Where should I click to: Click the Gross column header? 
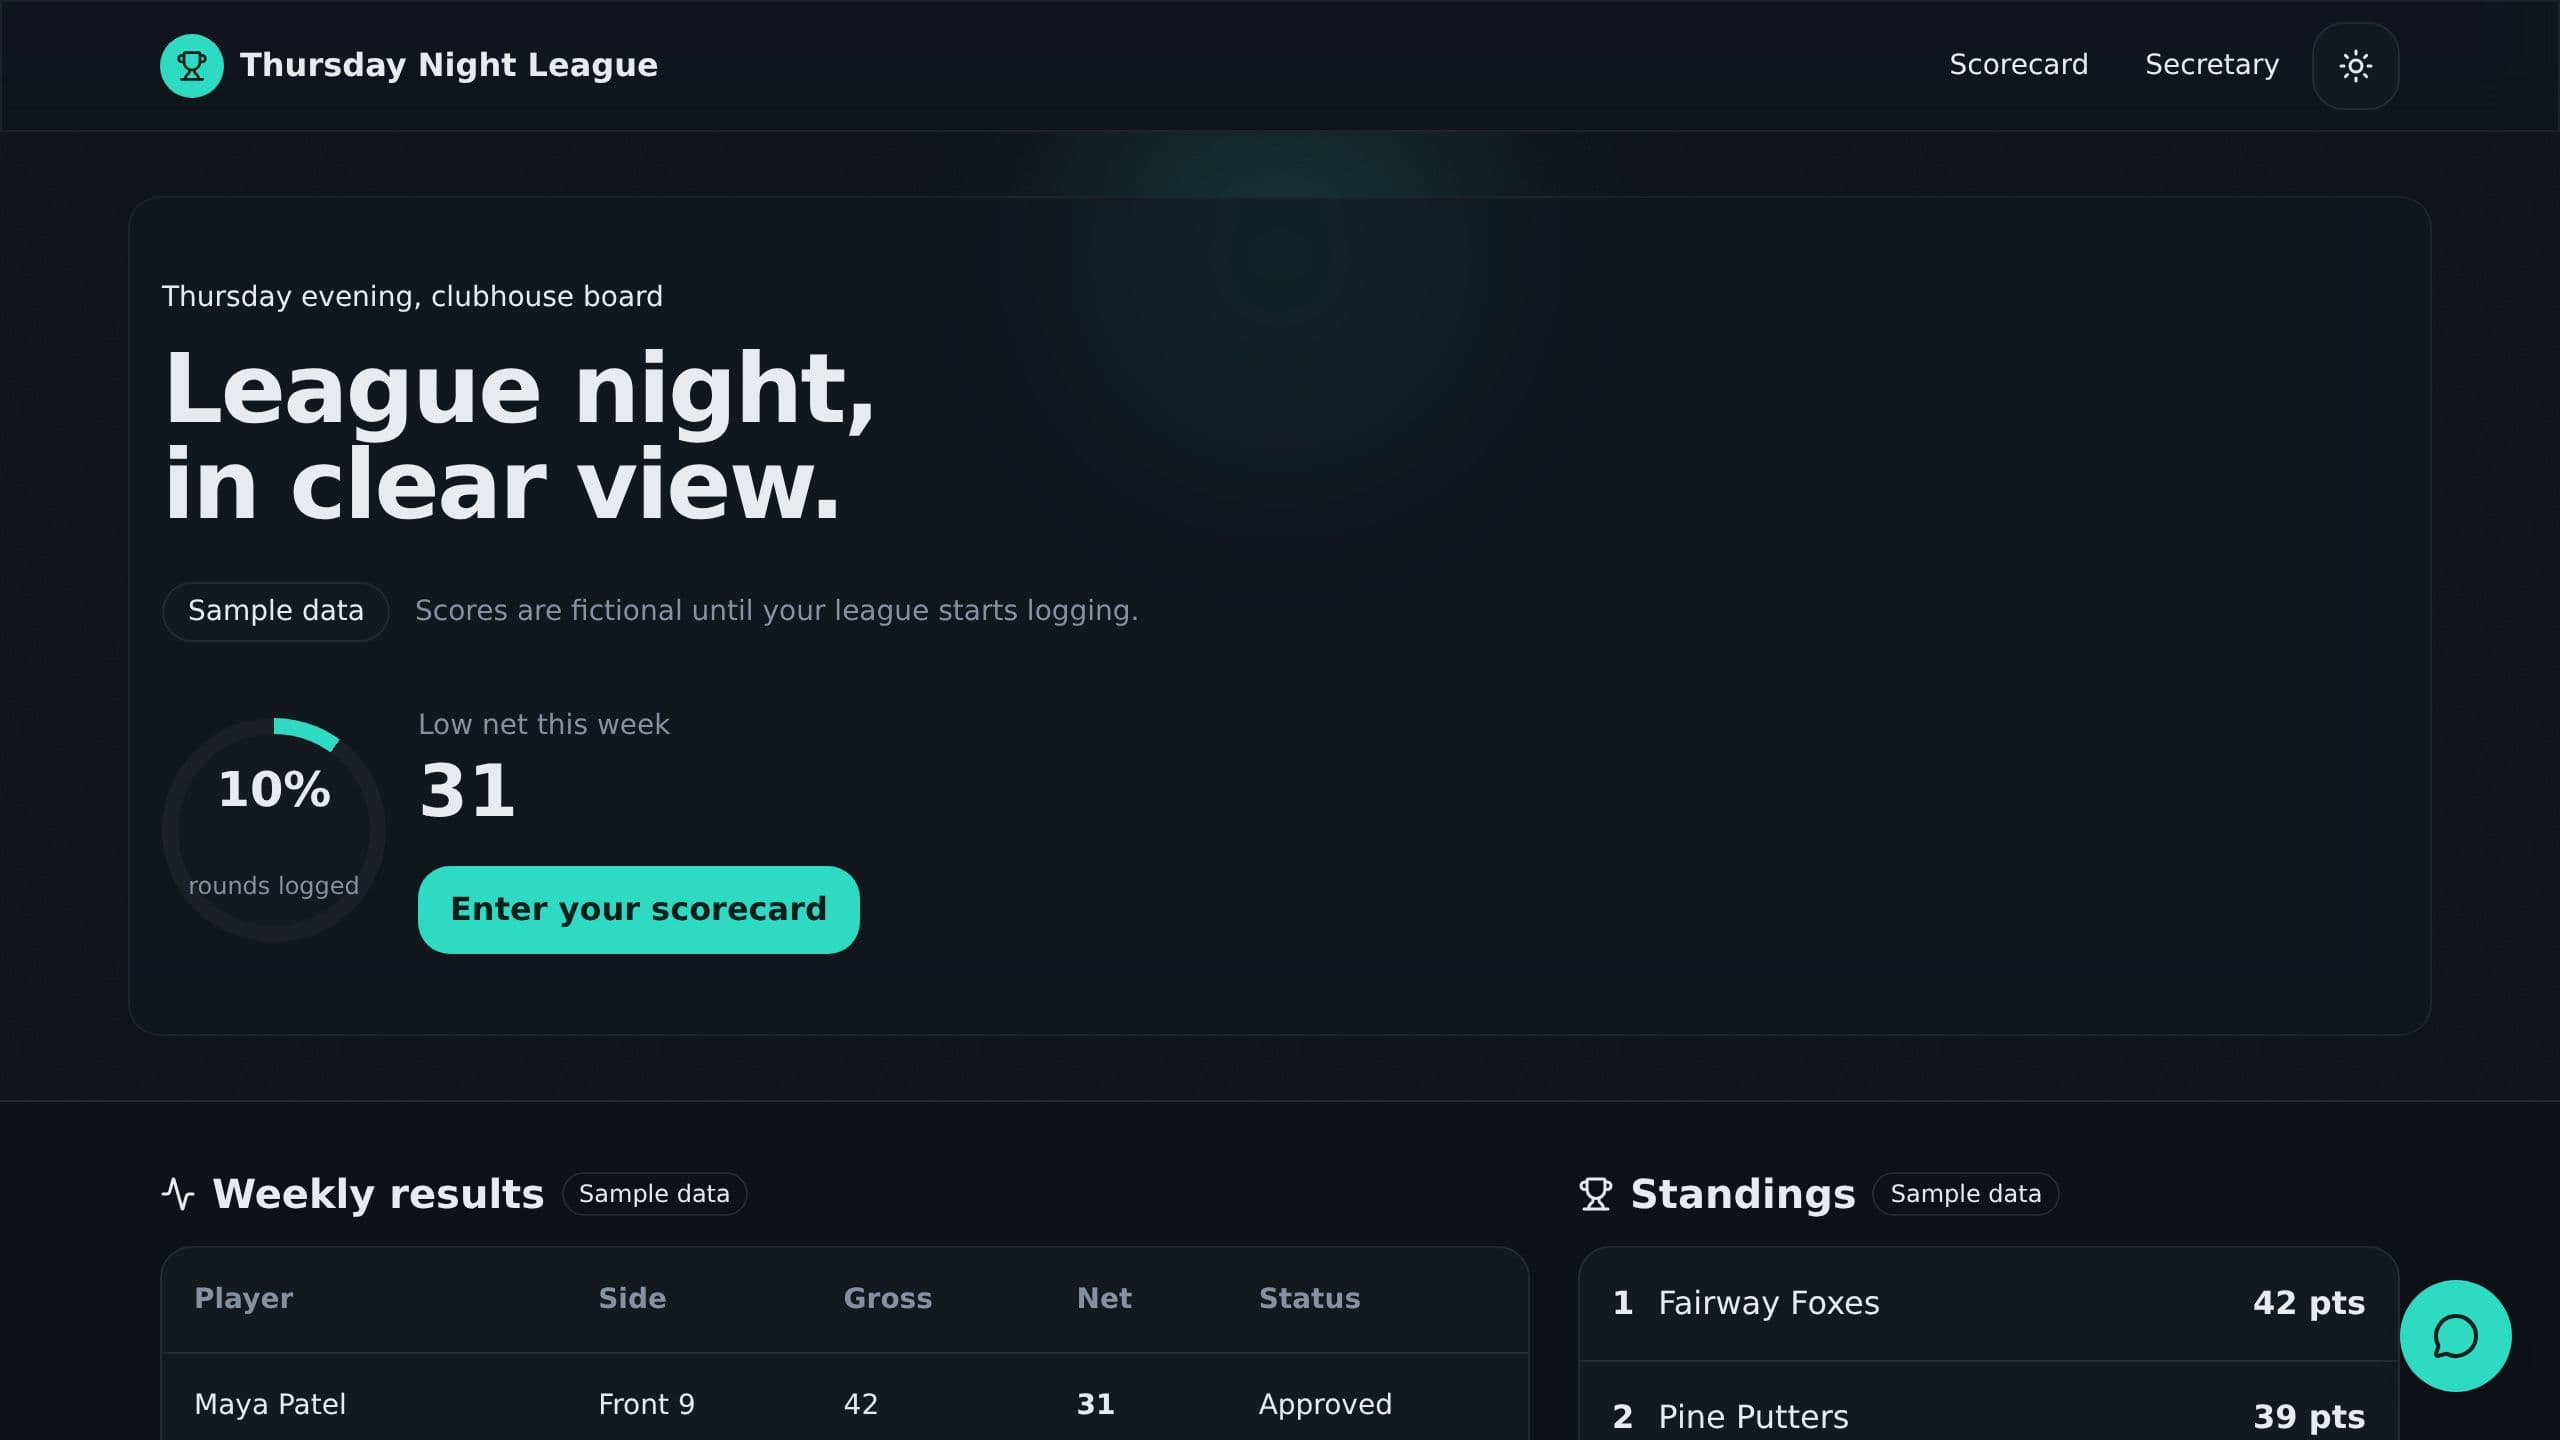[887, 1298]
